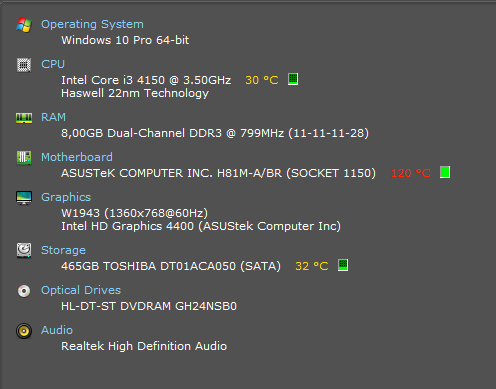
Task: Click the green Motherboard icon
Action: coord(24,158)
